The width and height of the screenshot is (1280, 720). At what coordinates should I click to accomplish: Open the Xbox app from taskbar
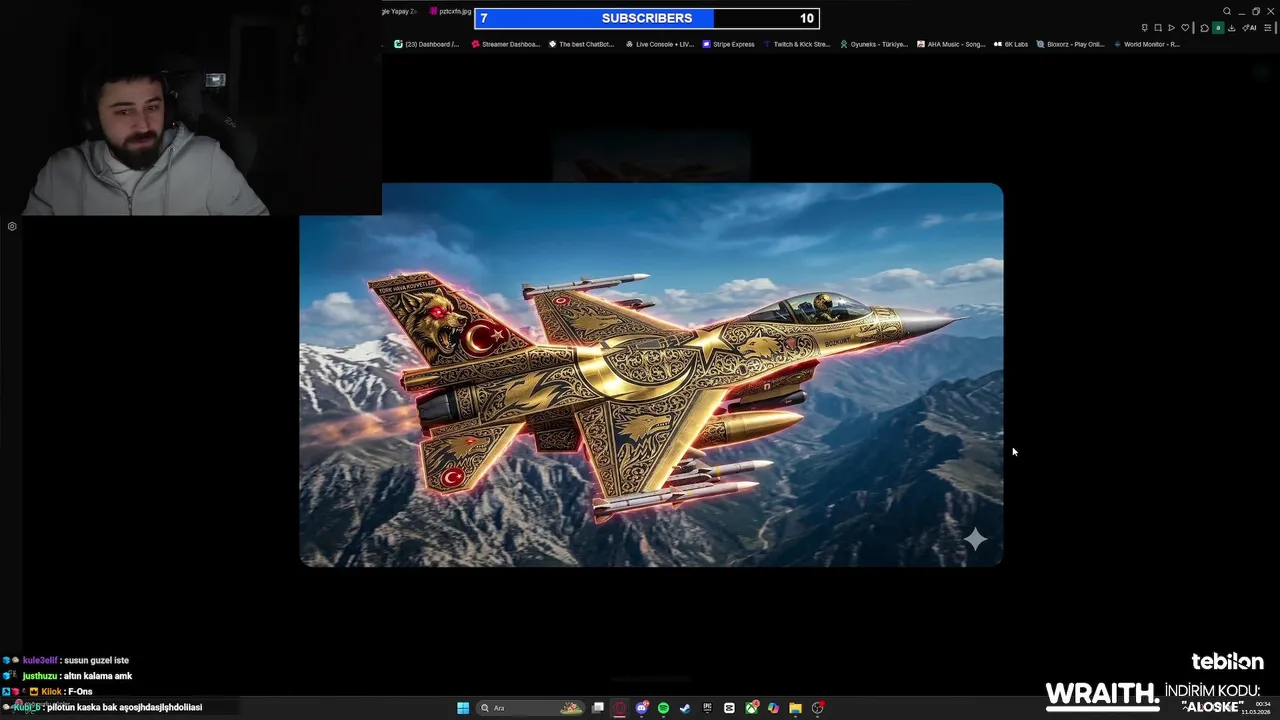[x=751, y=708]
